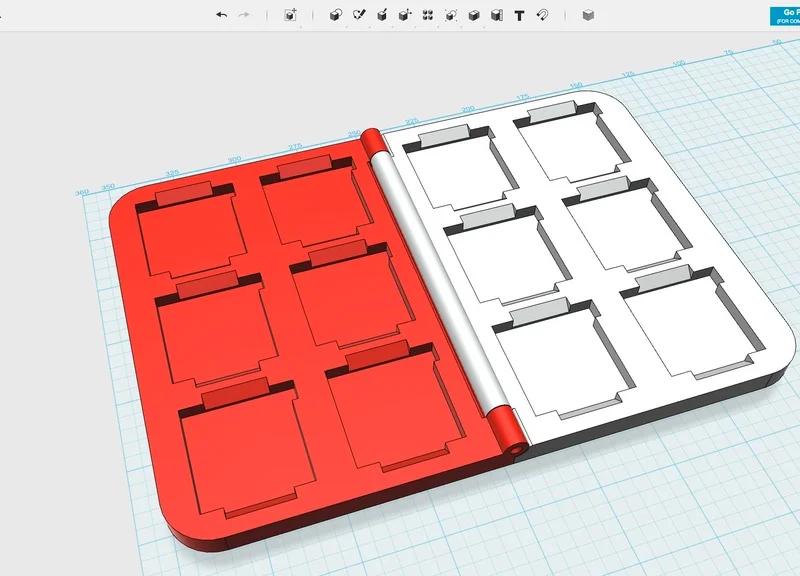This screenshot has width=800, height=576.
Task: Open the Combine tool menu
Action: 474,15
